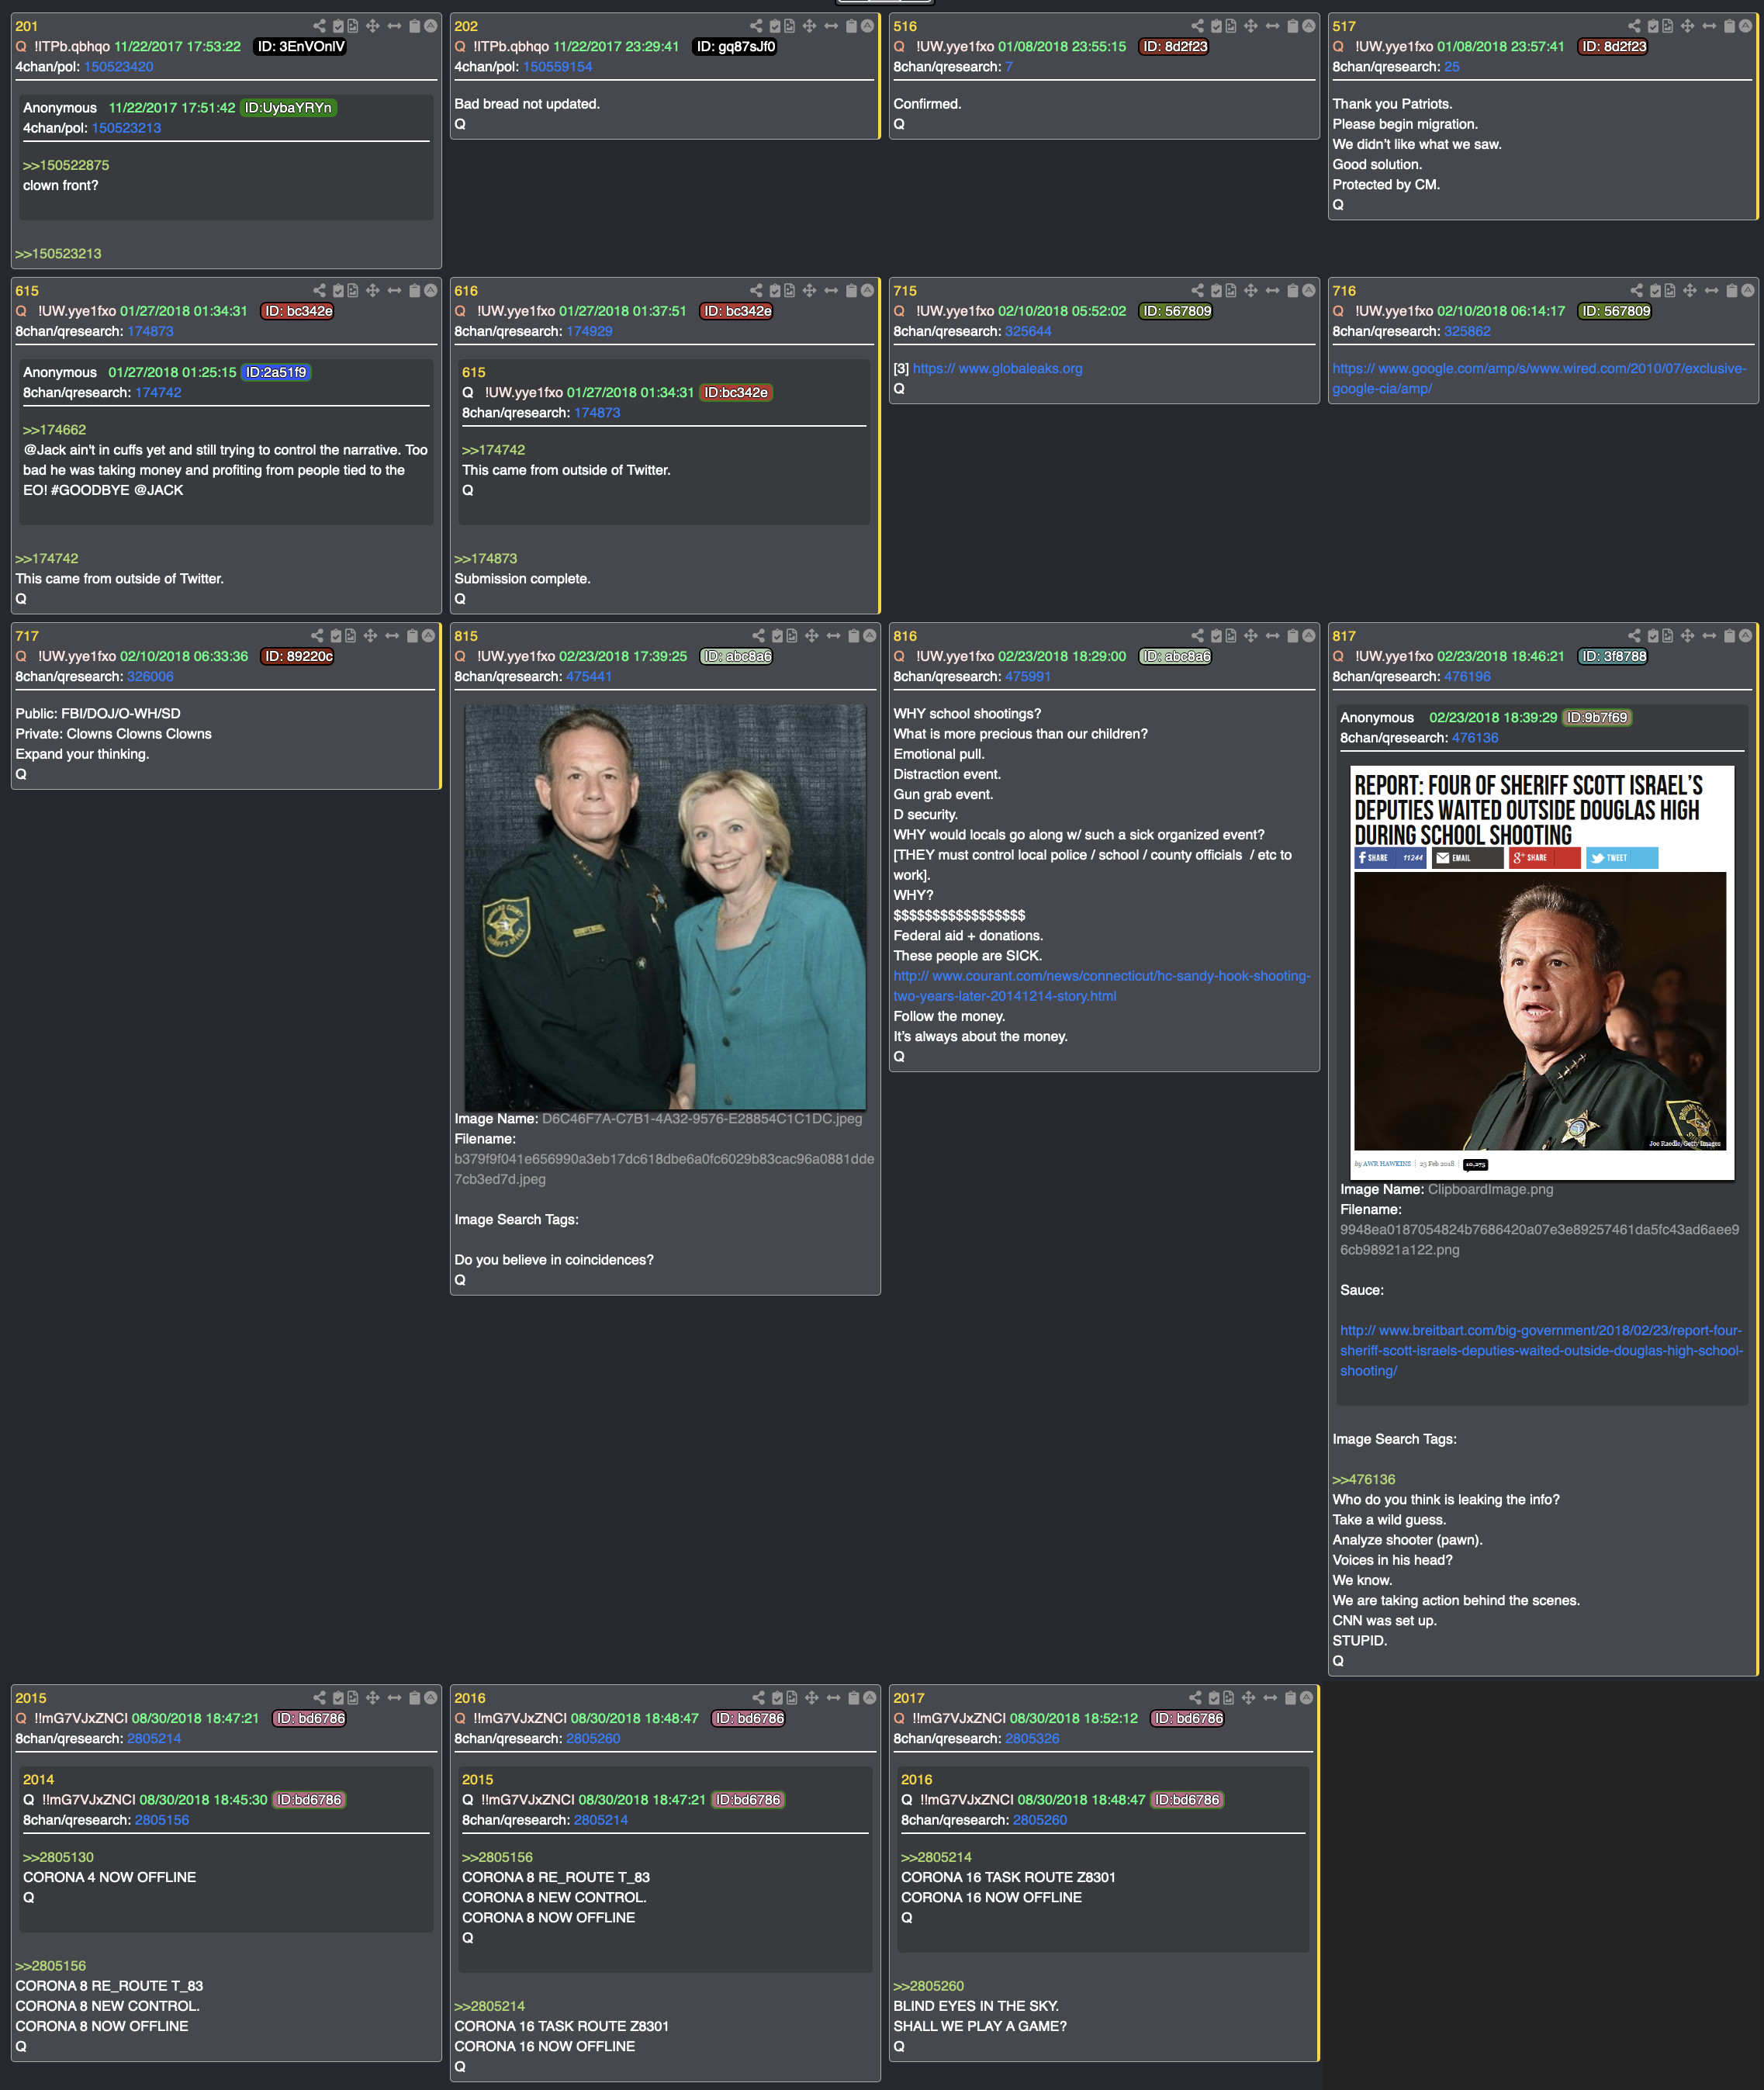This screenshot has width=1764, height=2090.
Task: Click the clipboard icon on post 817
Action: tap(1729, 635)
